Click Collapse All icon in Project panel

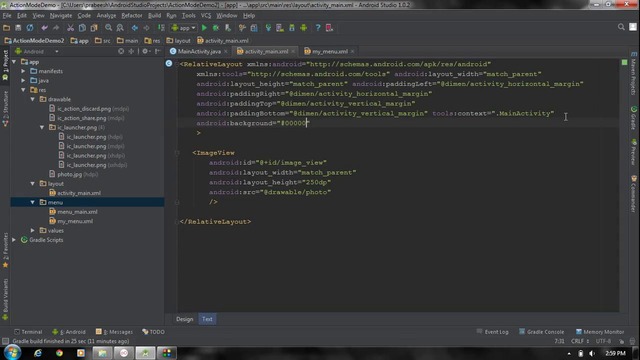(x=131, y=51)
